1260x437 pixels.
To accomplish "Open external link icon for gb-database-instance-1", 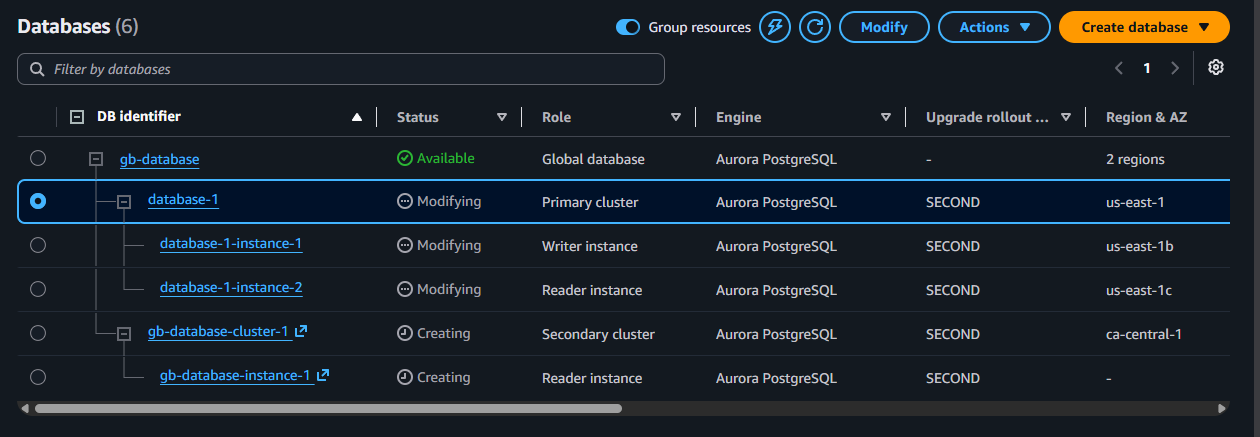I will point(323,376).
